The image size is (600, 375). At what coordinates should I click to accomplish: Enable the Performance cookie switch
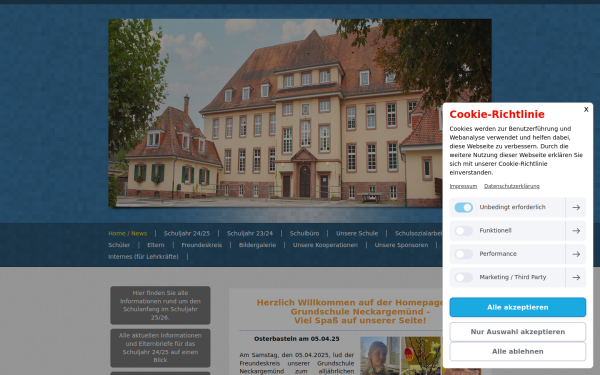(463, 254)
